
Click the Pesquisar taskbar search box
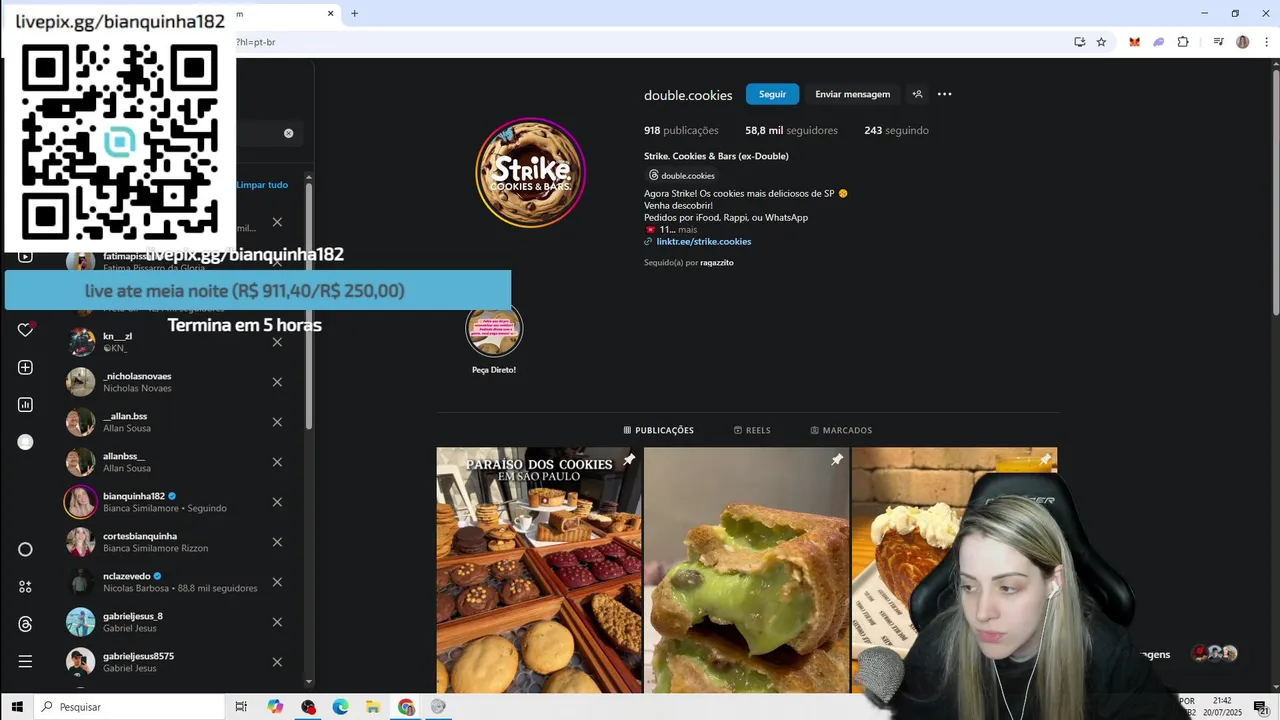130,707
